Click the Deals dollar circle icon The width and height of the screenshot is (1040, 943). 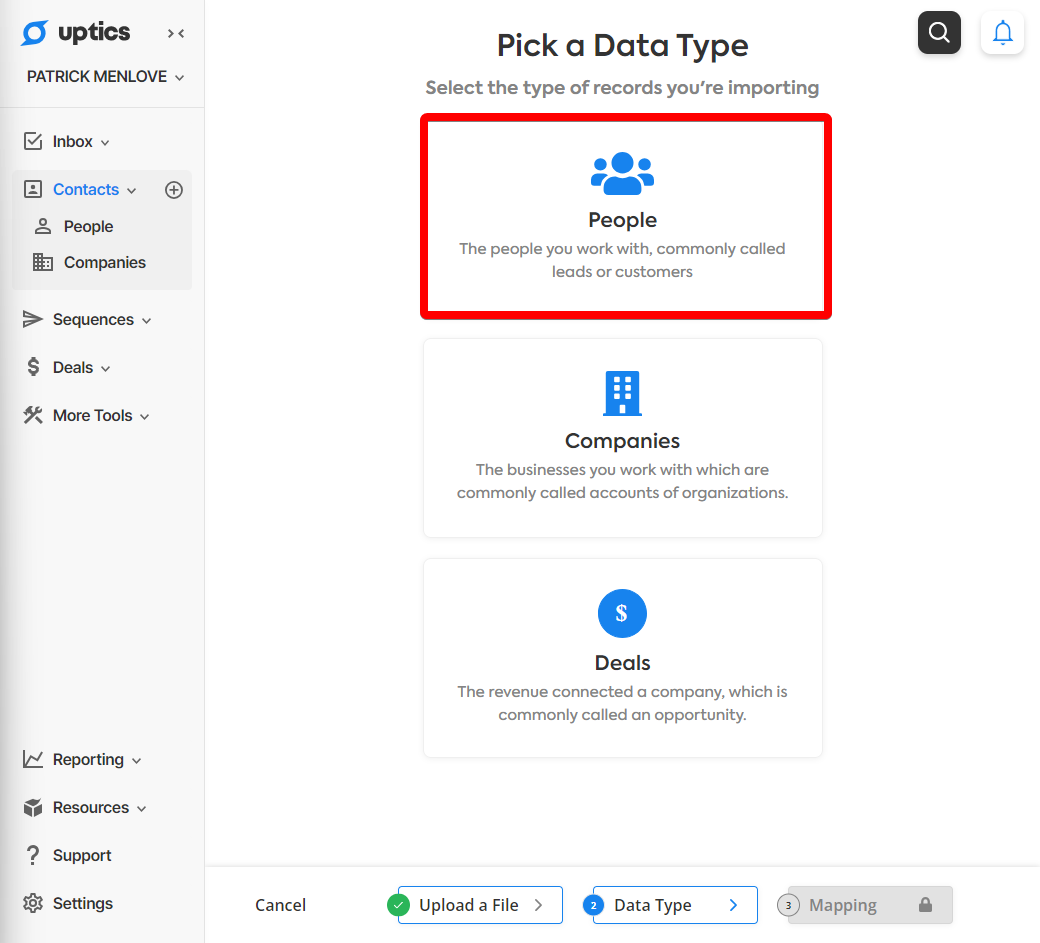pyautogui.click(x=622, y=613)
